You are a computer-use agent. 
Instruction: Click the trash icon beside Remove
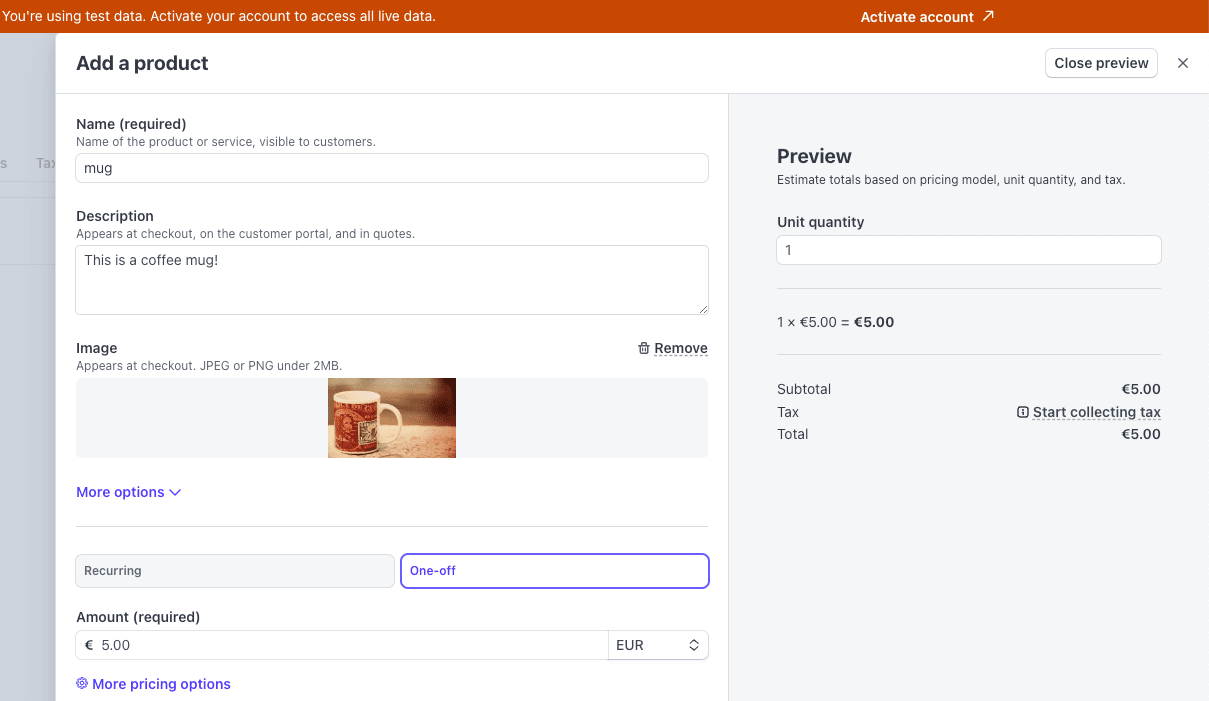[644, 348]
